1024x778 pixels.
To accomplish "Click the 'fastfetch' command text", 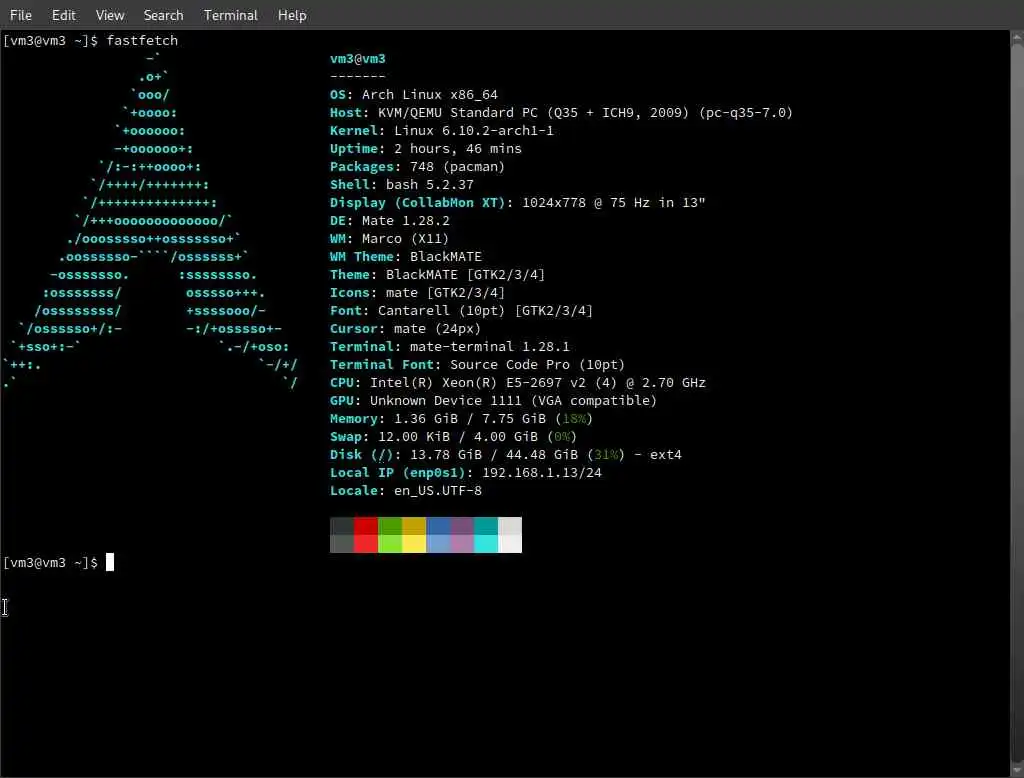I will [142, 41].
